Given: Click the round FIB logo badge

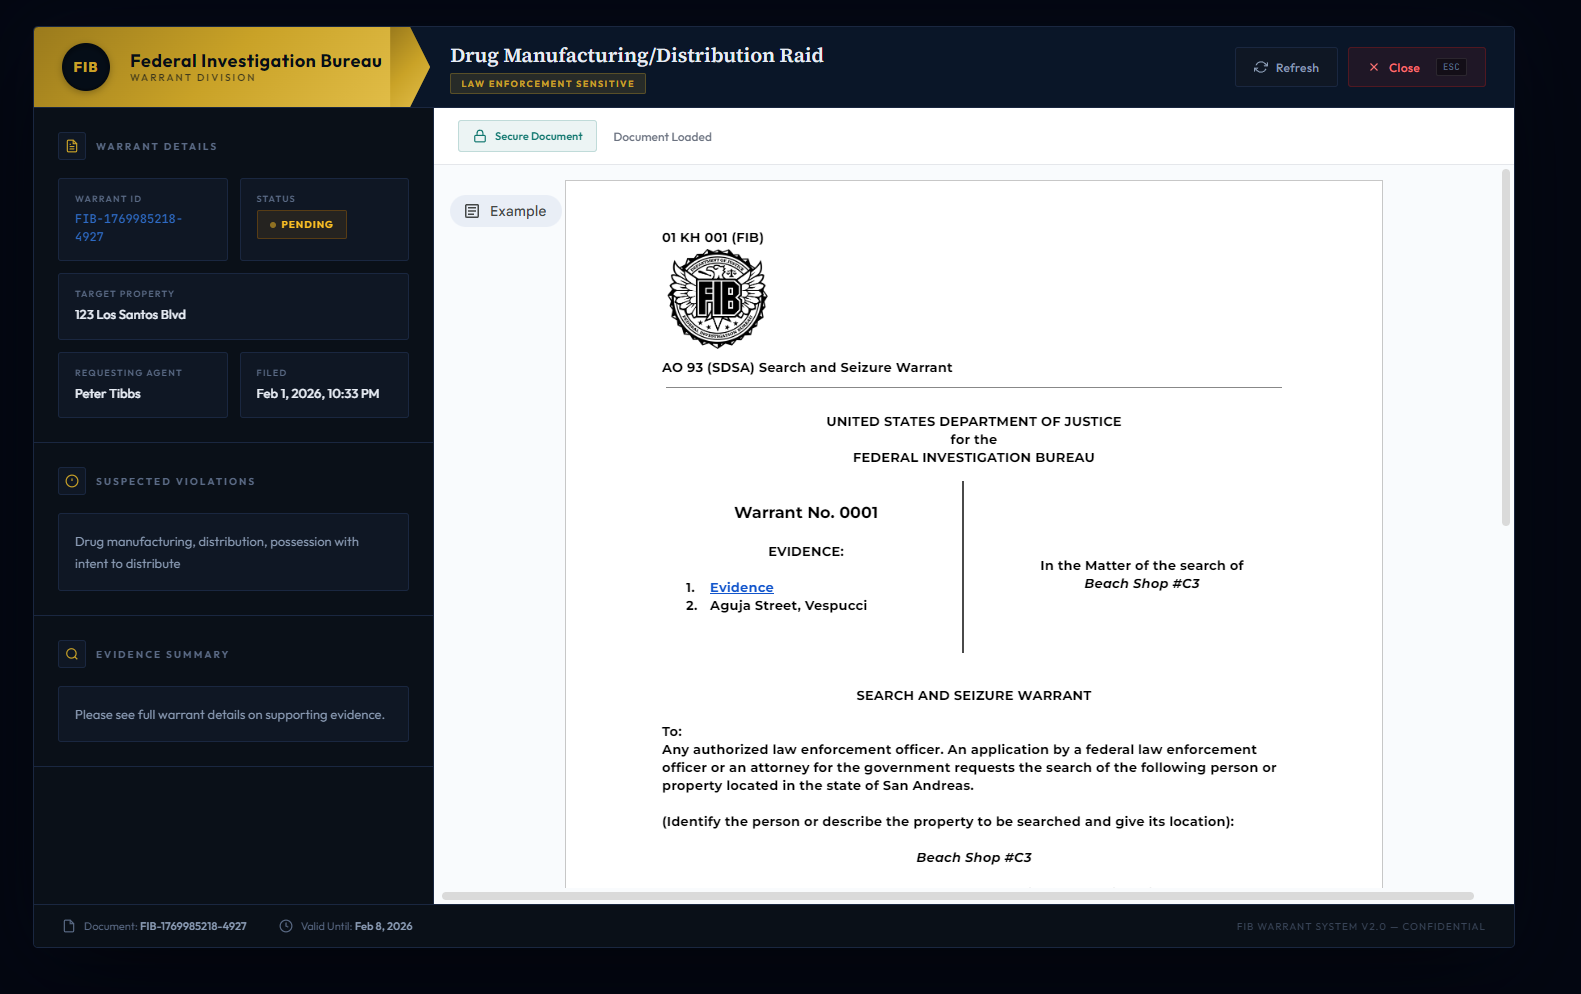Looking at the screenshot, I should click(86, 67).
